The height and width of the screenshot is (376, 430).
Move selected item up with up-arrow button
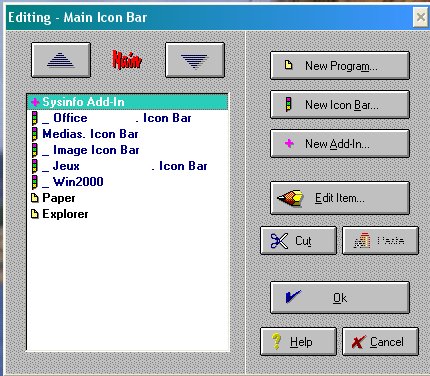(61, 60)
